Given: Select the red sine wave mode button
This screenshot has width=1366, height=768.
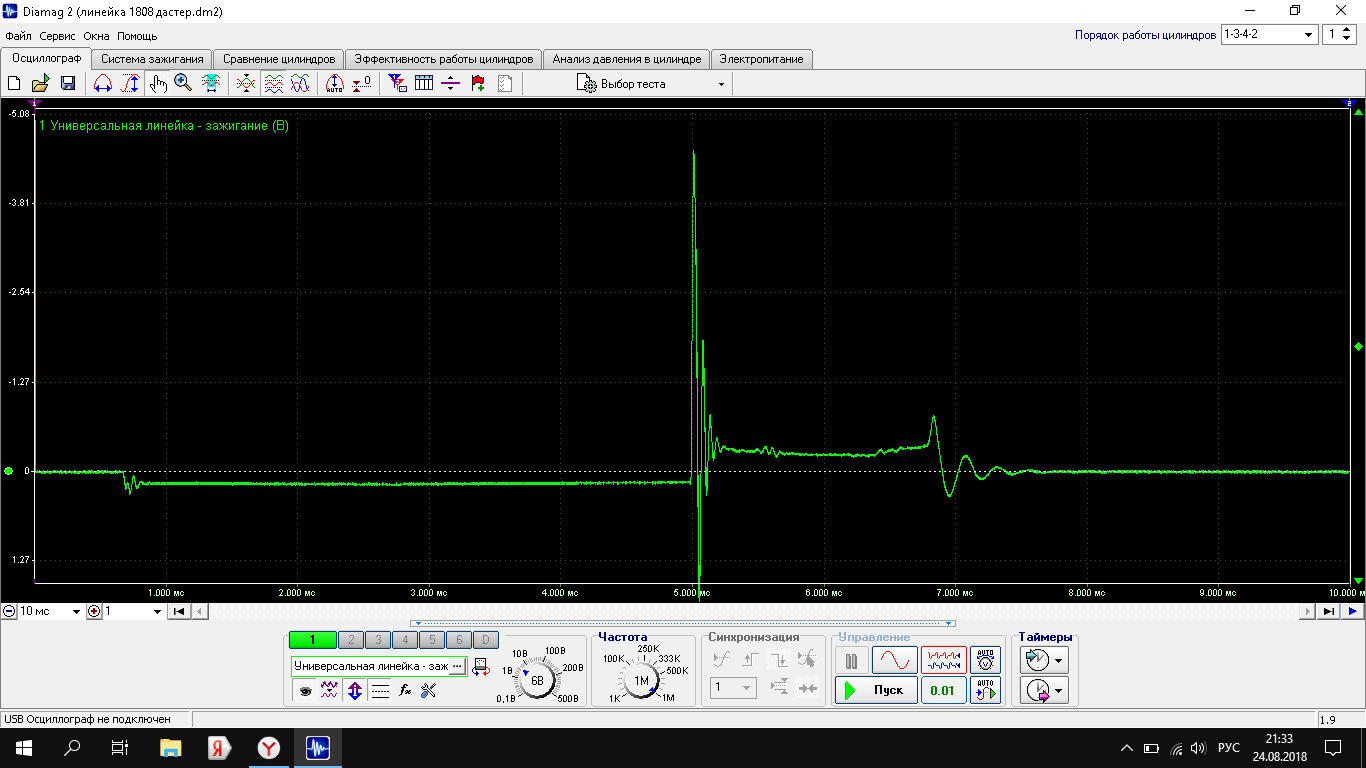Looking at the screenshot, I should click(x=894, y=661).
